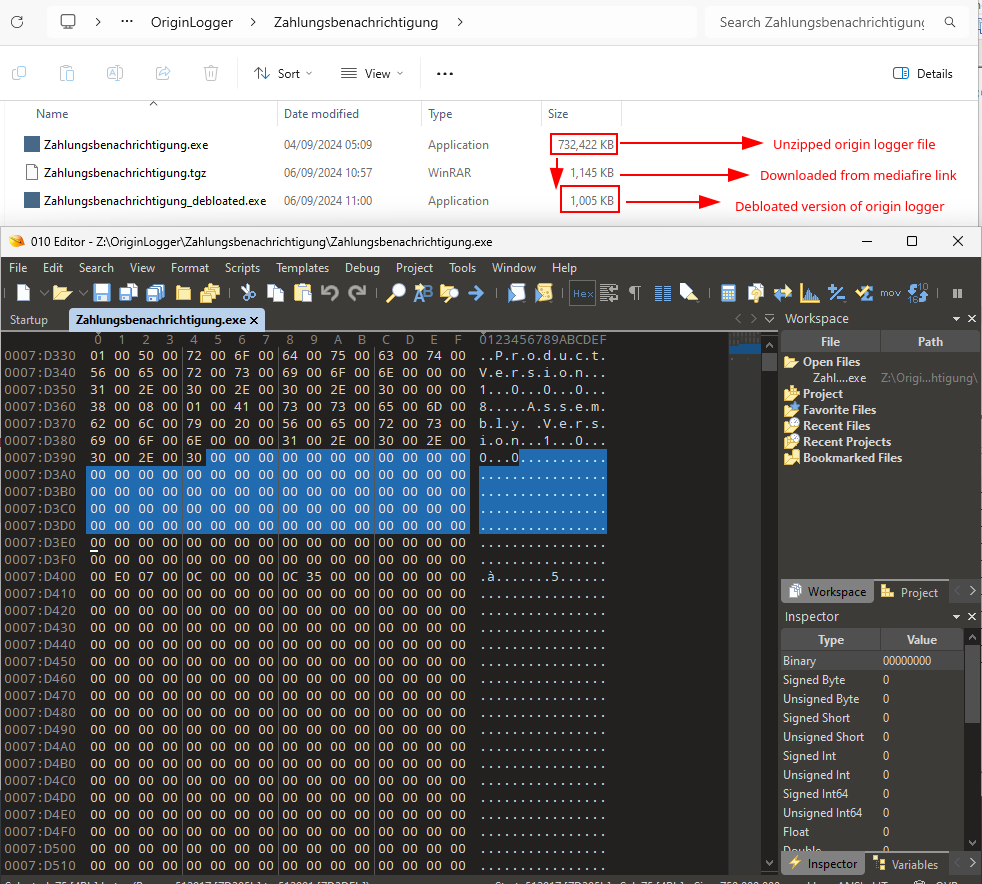Switch to the Startup tab

point(29,320)
